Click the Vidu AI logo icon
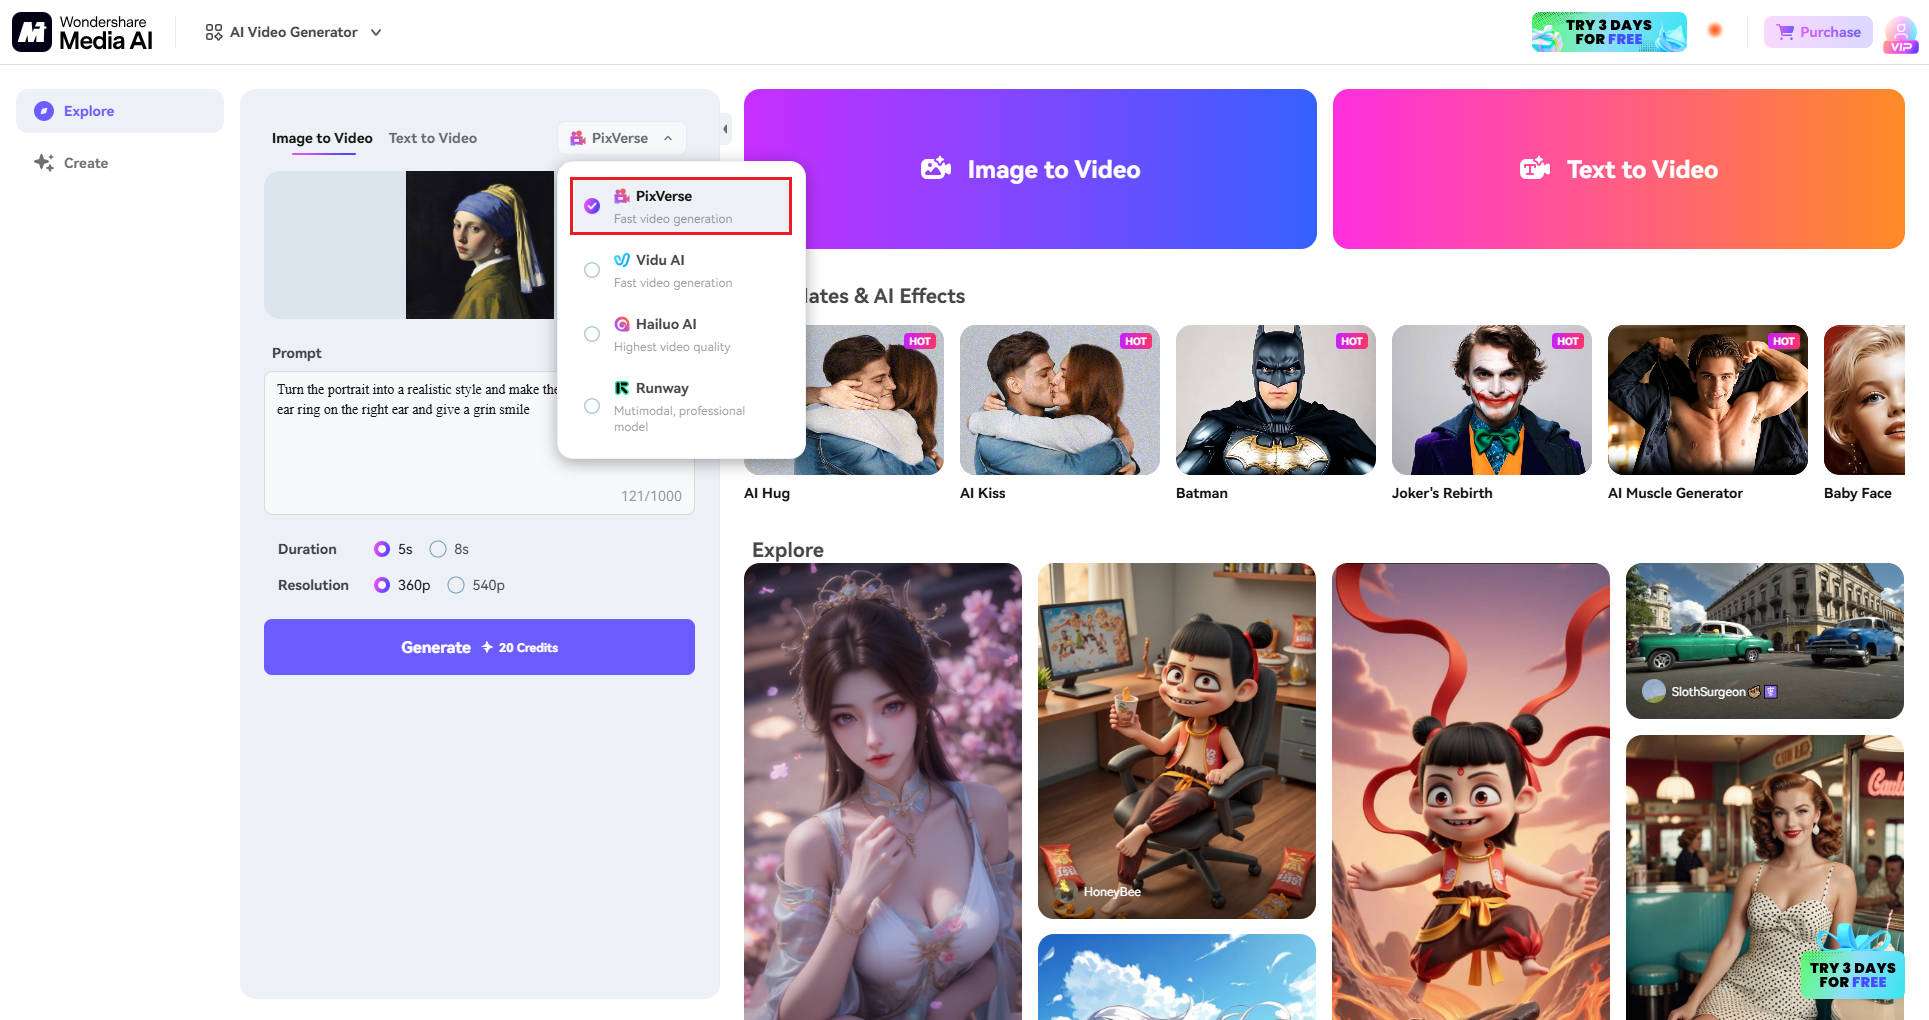 622,260
